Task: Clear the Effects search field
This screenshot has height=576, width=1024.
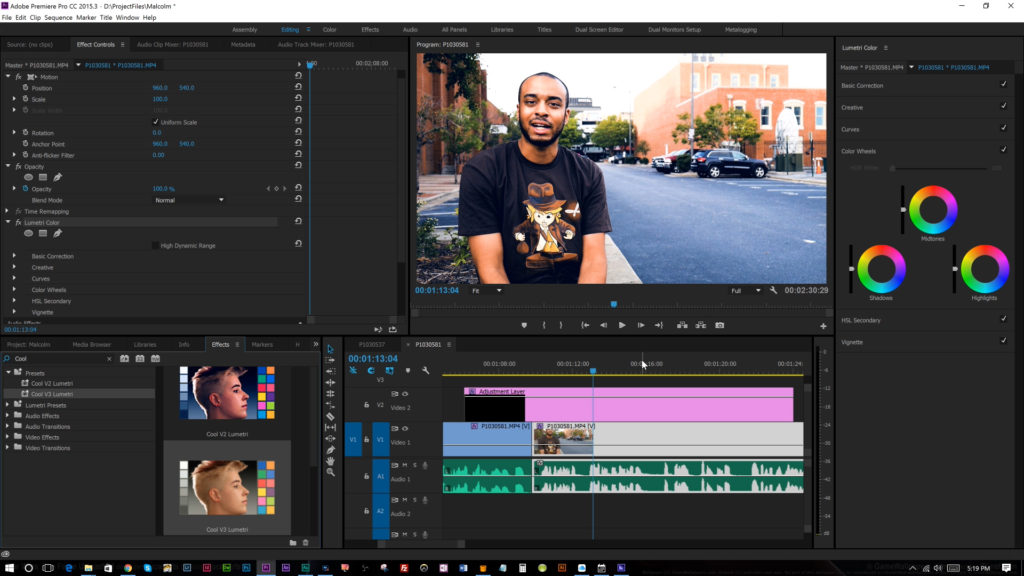Action: pos(109,359)
